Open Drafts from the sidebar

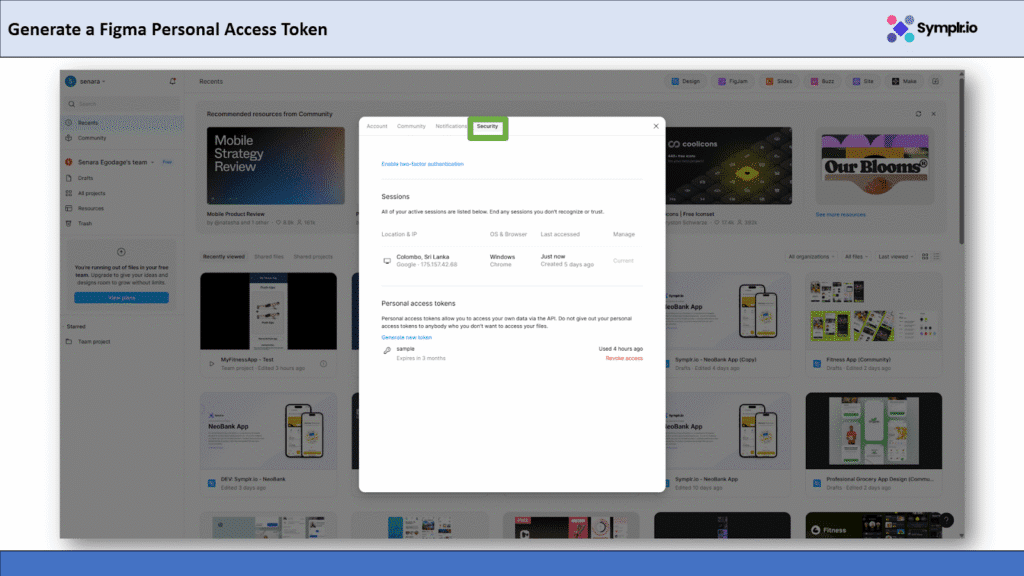[x=85, y=178]
